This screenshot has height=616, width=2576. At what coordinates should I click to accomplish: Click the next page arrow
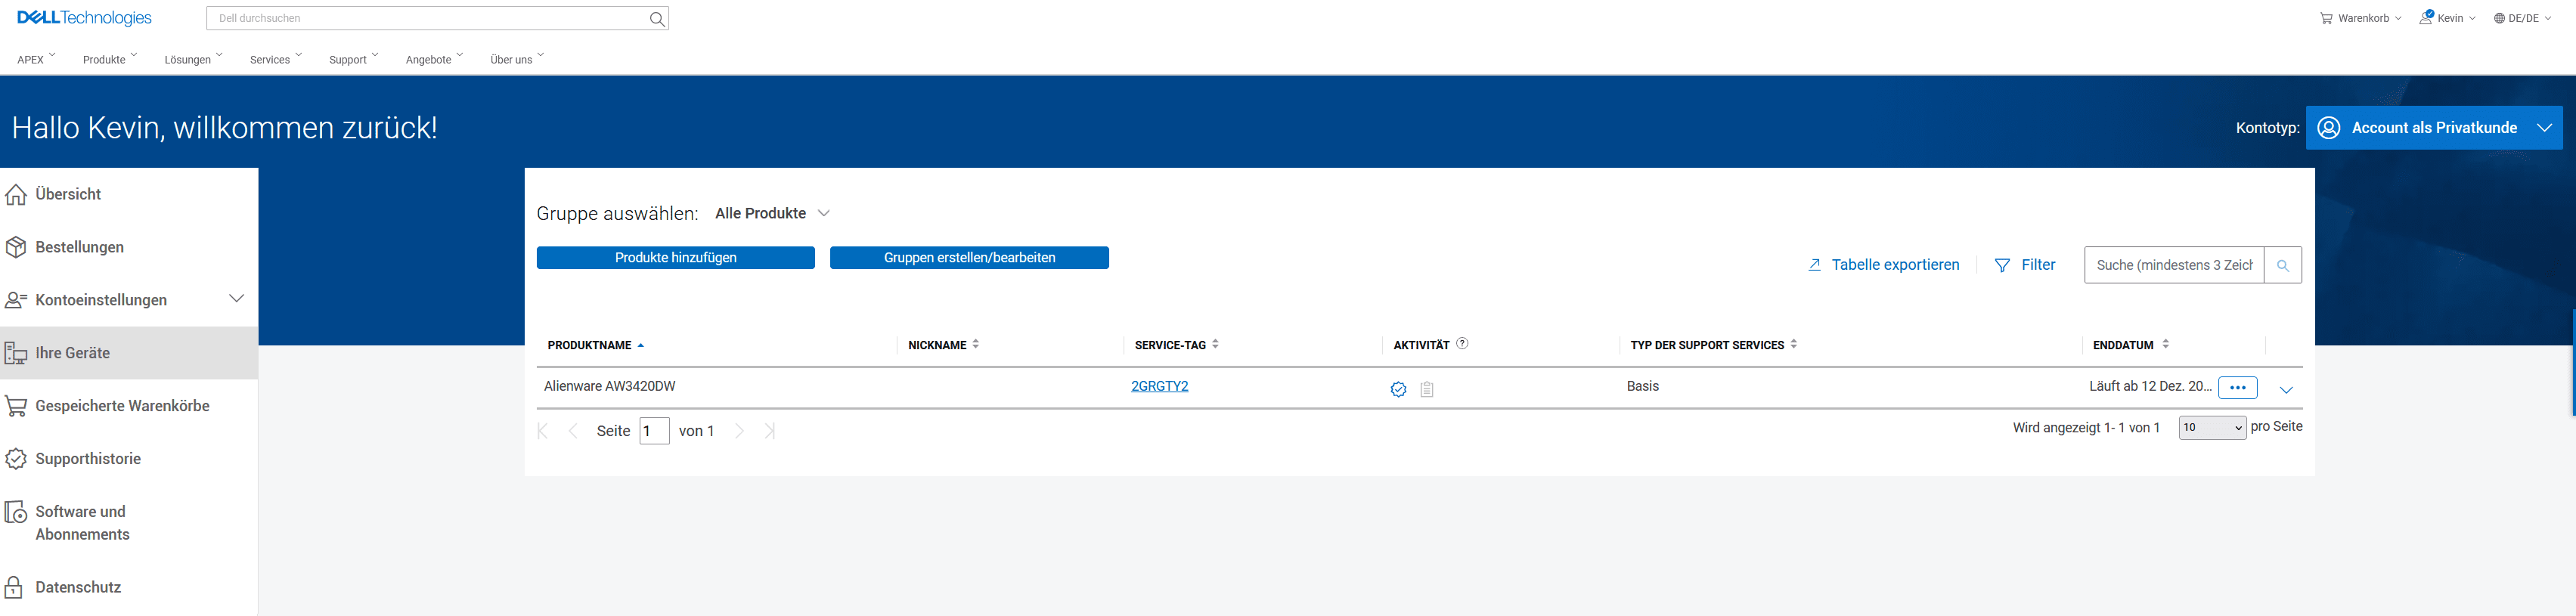tap(740, 431)
